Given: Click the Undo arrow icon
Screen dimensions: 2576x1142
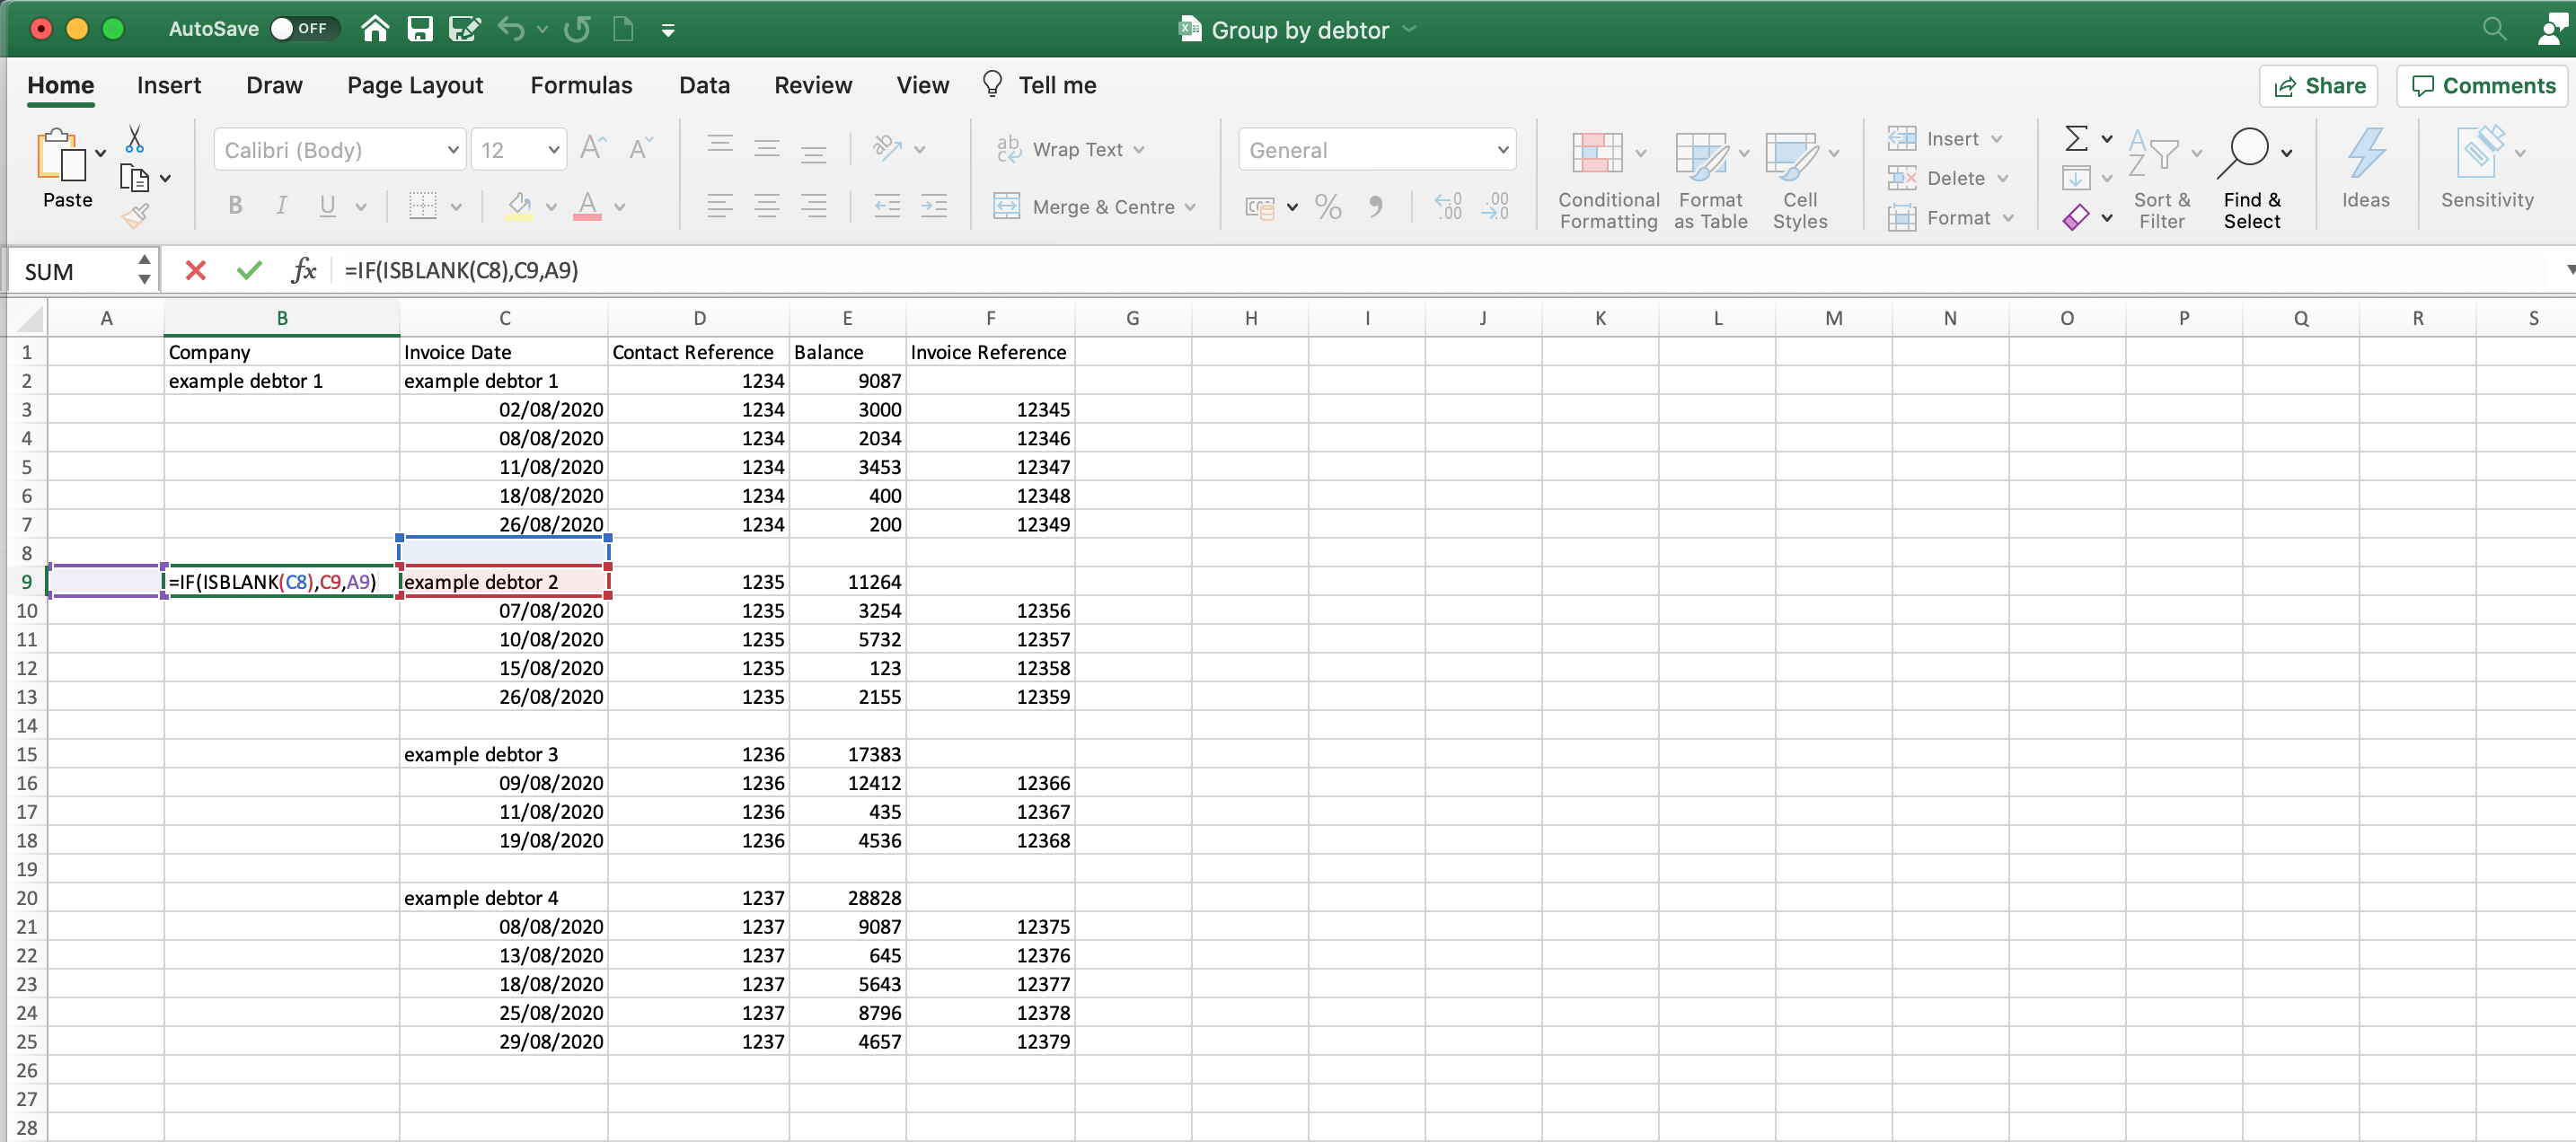Looking at the screenshot, I should [x=511, y=29].
